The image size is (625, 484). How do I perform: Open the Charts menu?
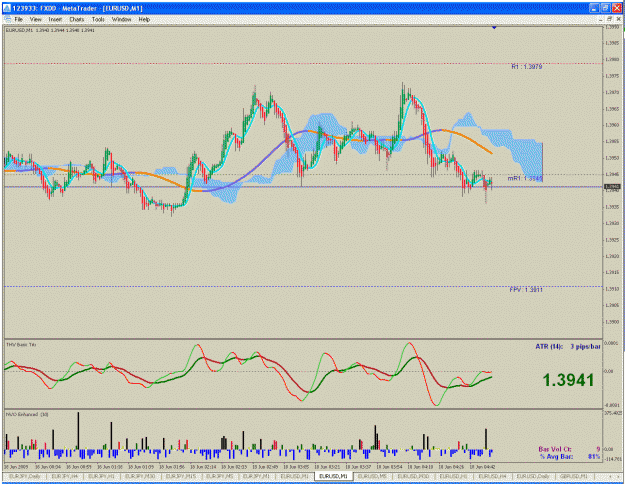77,19
